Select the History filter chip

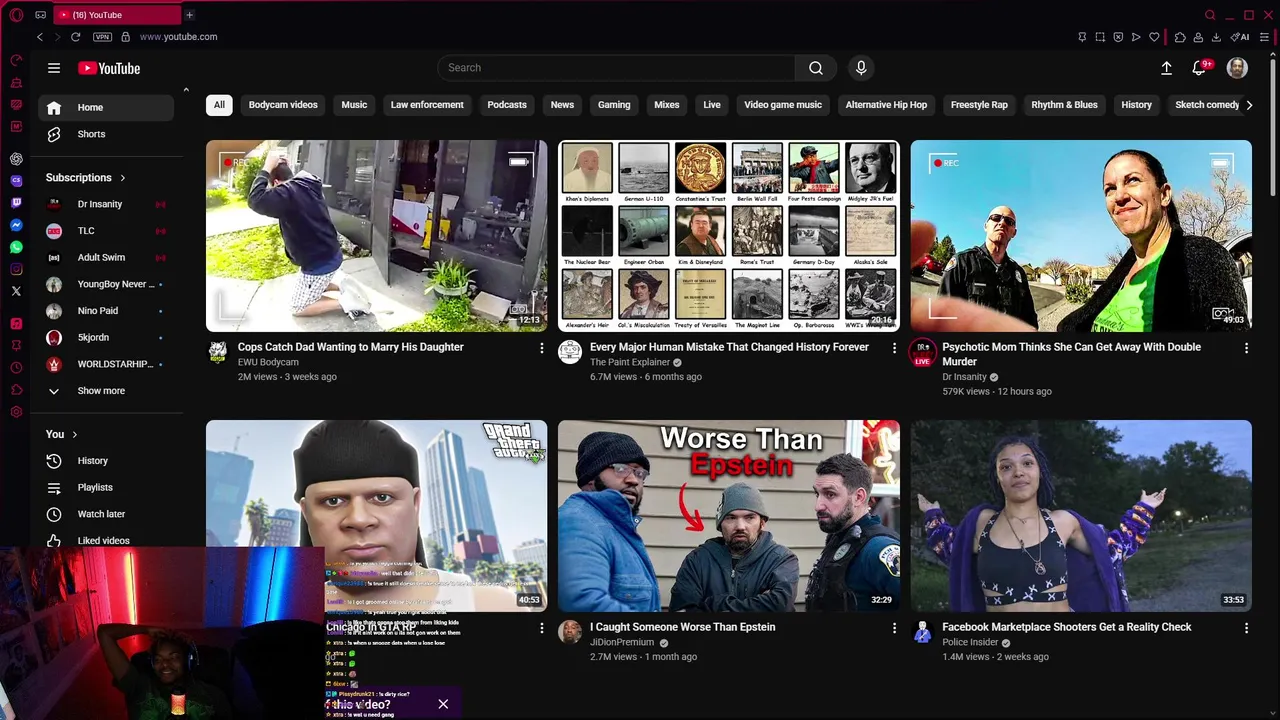coord(1136,105)
